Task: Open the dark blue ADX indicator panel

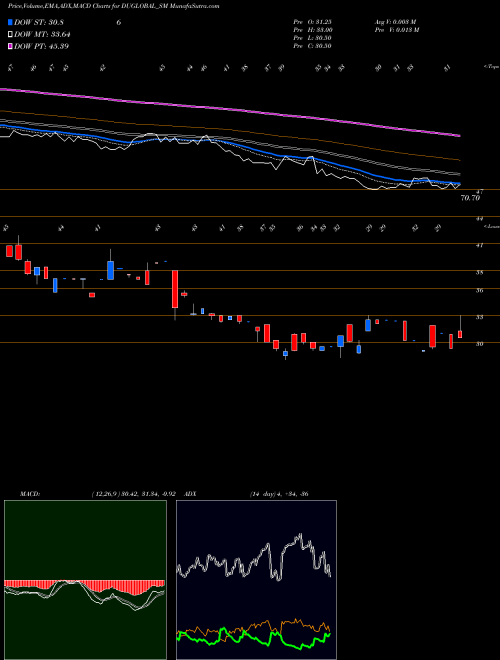Action: pos(256,580)
